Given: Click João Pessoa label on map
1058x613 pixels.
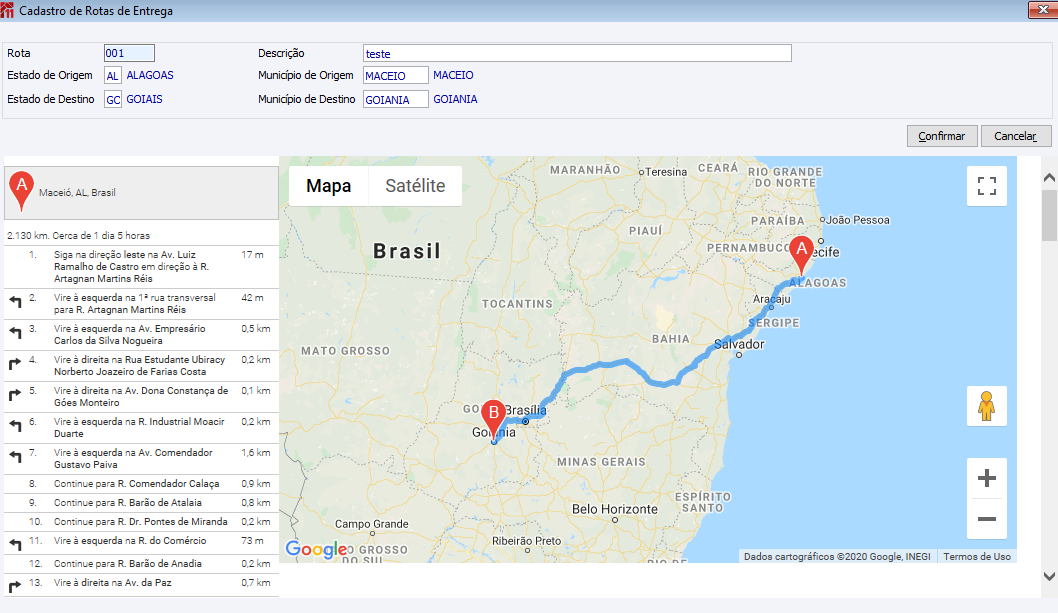Looking at the screenshot, I should click(x=858, y=220).
